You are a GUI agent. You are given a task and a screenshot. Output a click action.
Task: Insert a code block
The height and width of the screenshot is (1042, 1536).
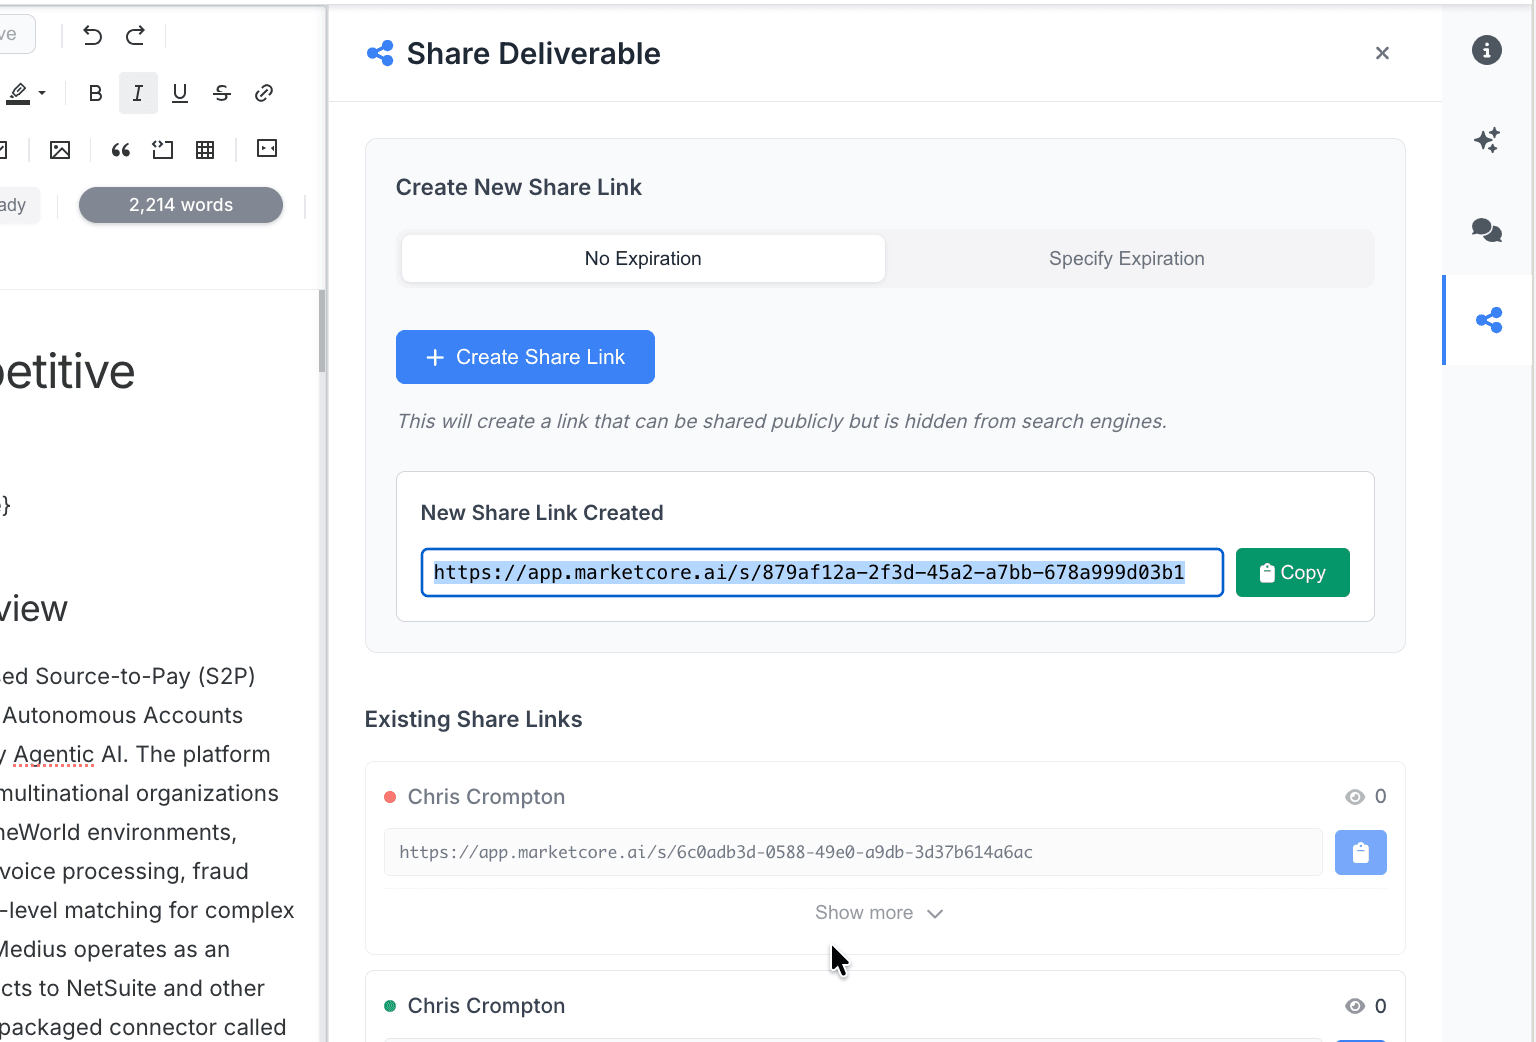tap(163, 149)
